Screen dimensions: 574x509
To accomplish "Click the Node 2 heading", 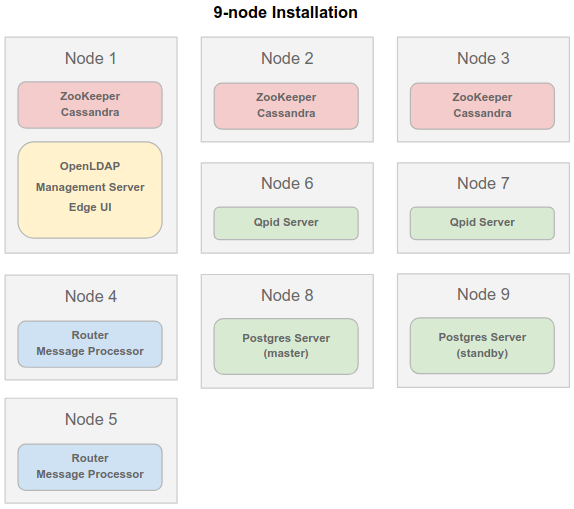I will 287,58.
